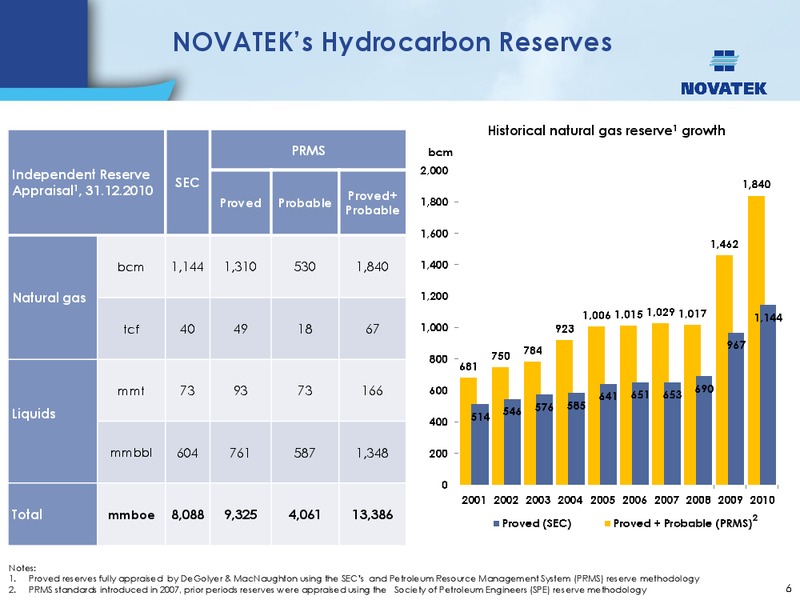Click the 530 table cell
This screenshot has height=600, width=800.
pyautogui.click(x=305, y=267)
